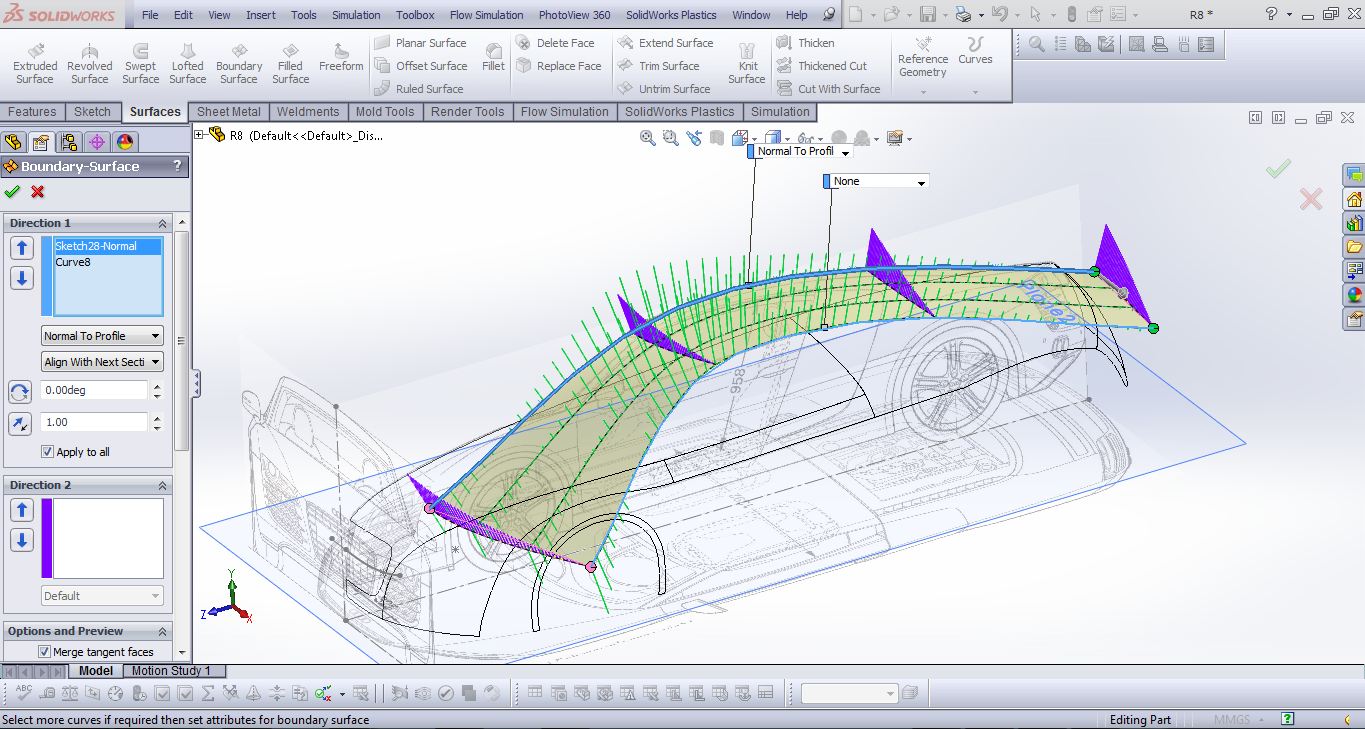1365x729 pixels.
Task: Select the Swept Surface tool
Action: tap(140, 63)
